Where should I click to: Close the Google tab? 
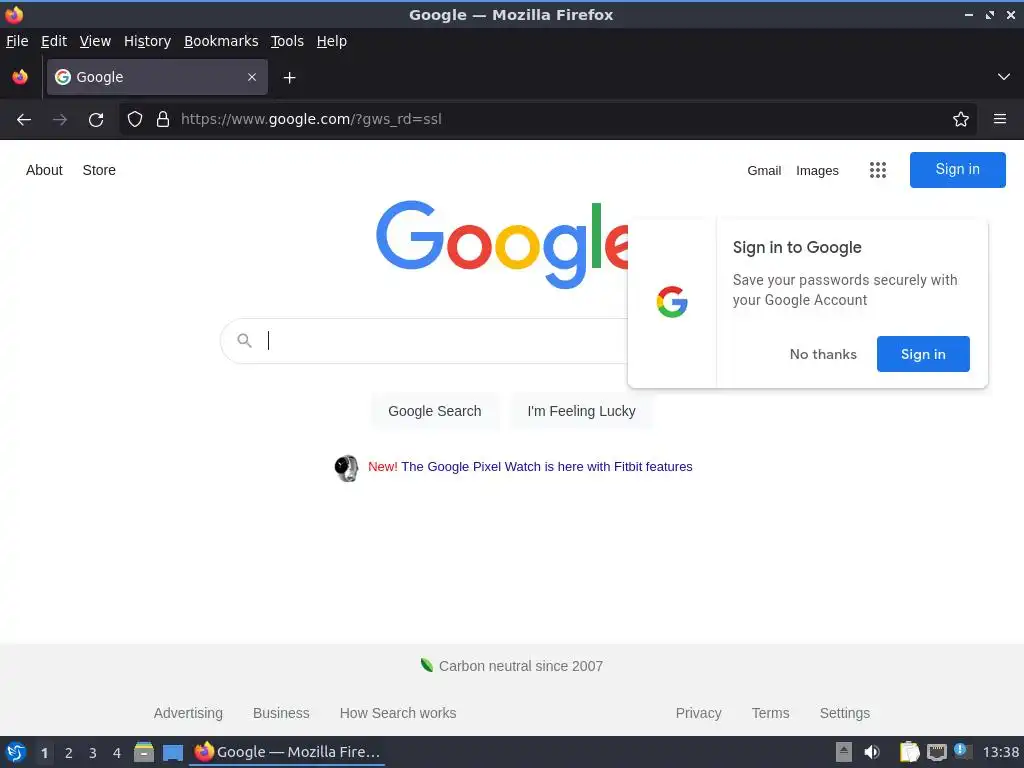pos(252,77)
